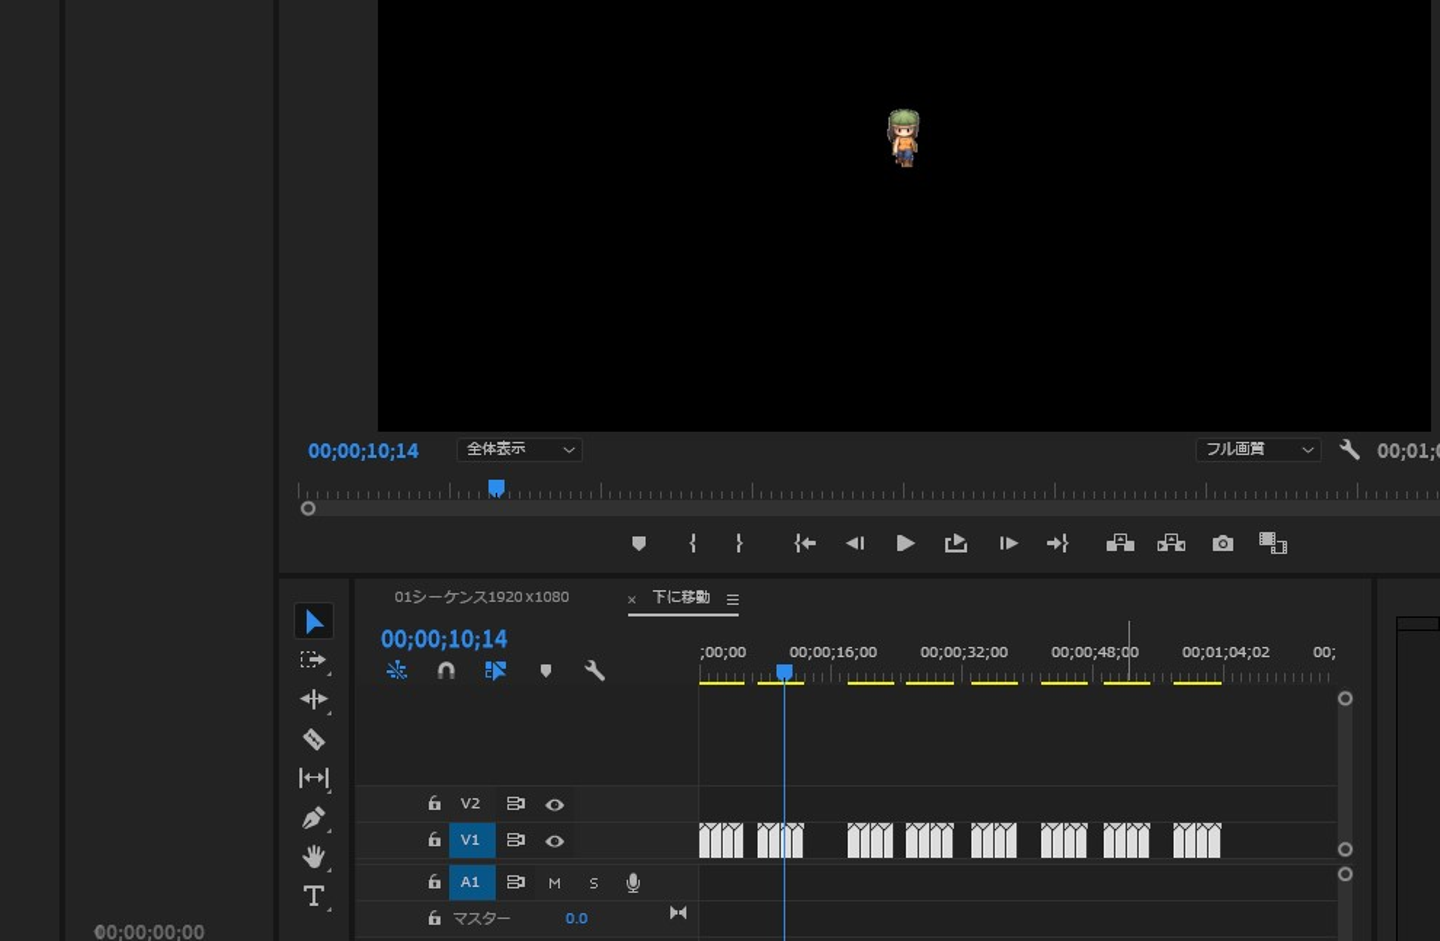
Task: Select the Type tool
Action: [313, 896]
